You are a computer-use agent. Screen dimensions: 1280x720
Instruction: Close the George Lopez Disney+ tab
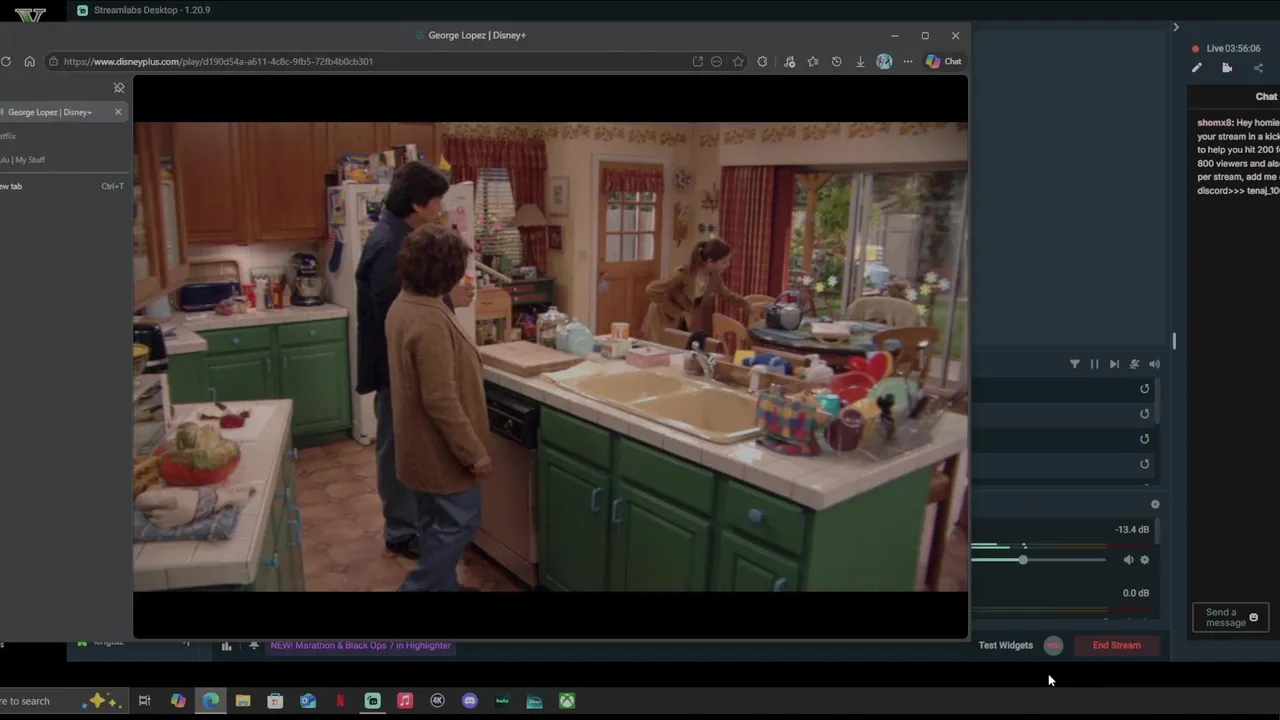[x=118, y=112]
